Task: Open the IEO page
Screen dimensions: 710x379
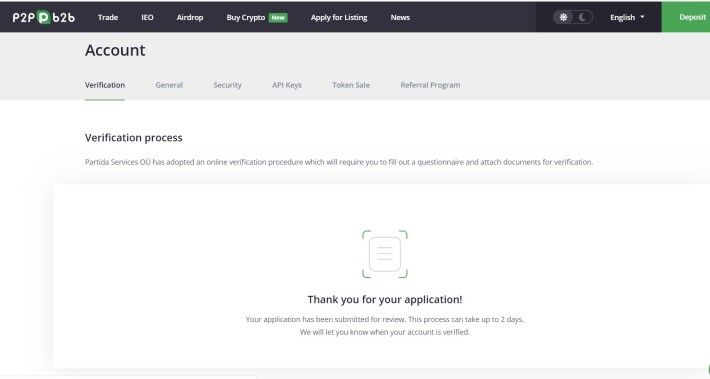Action: 147,17
